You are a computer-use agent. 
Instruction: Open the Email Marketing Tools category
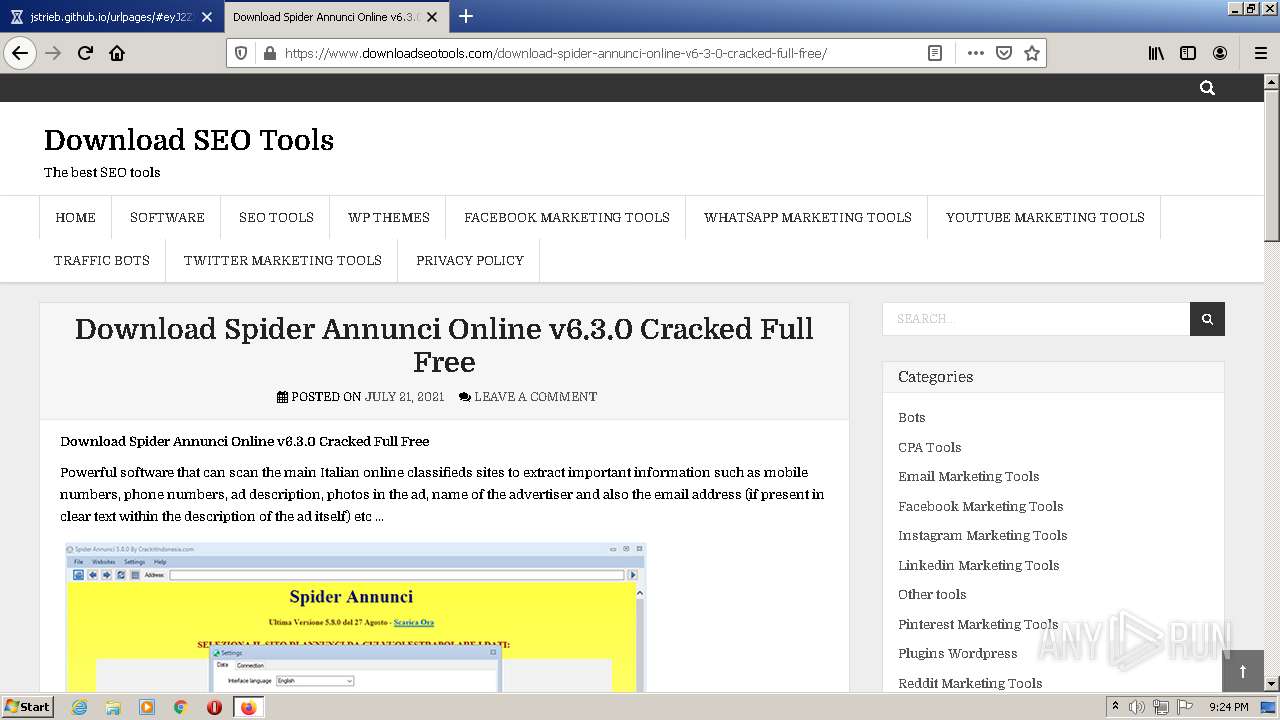click(969, 477)
